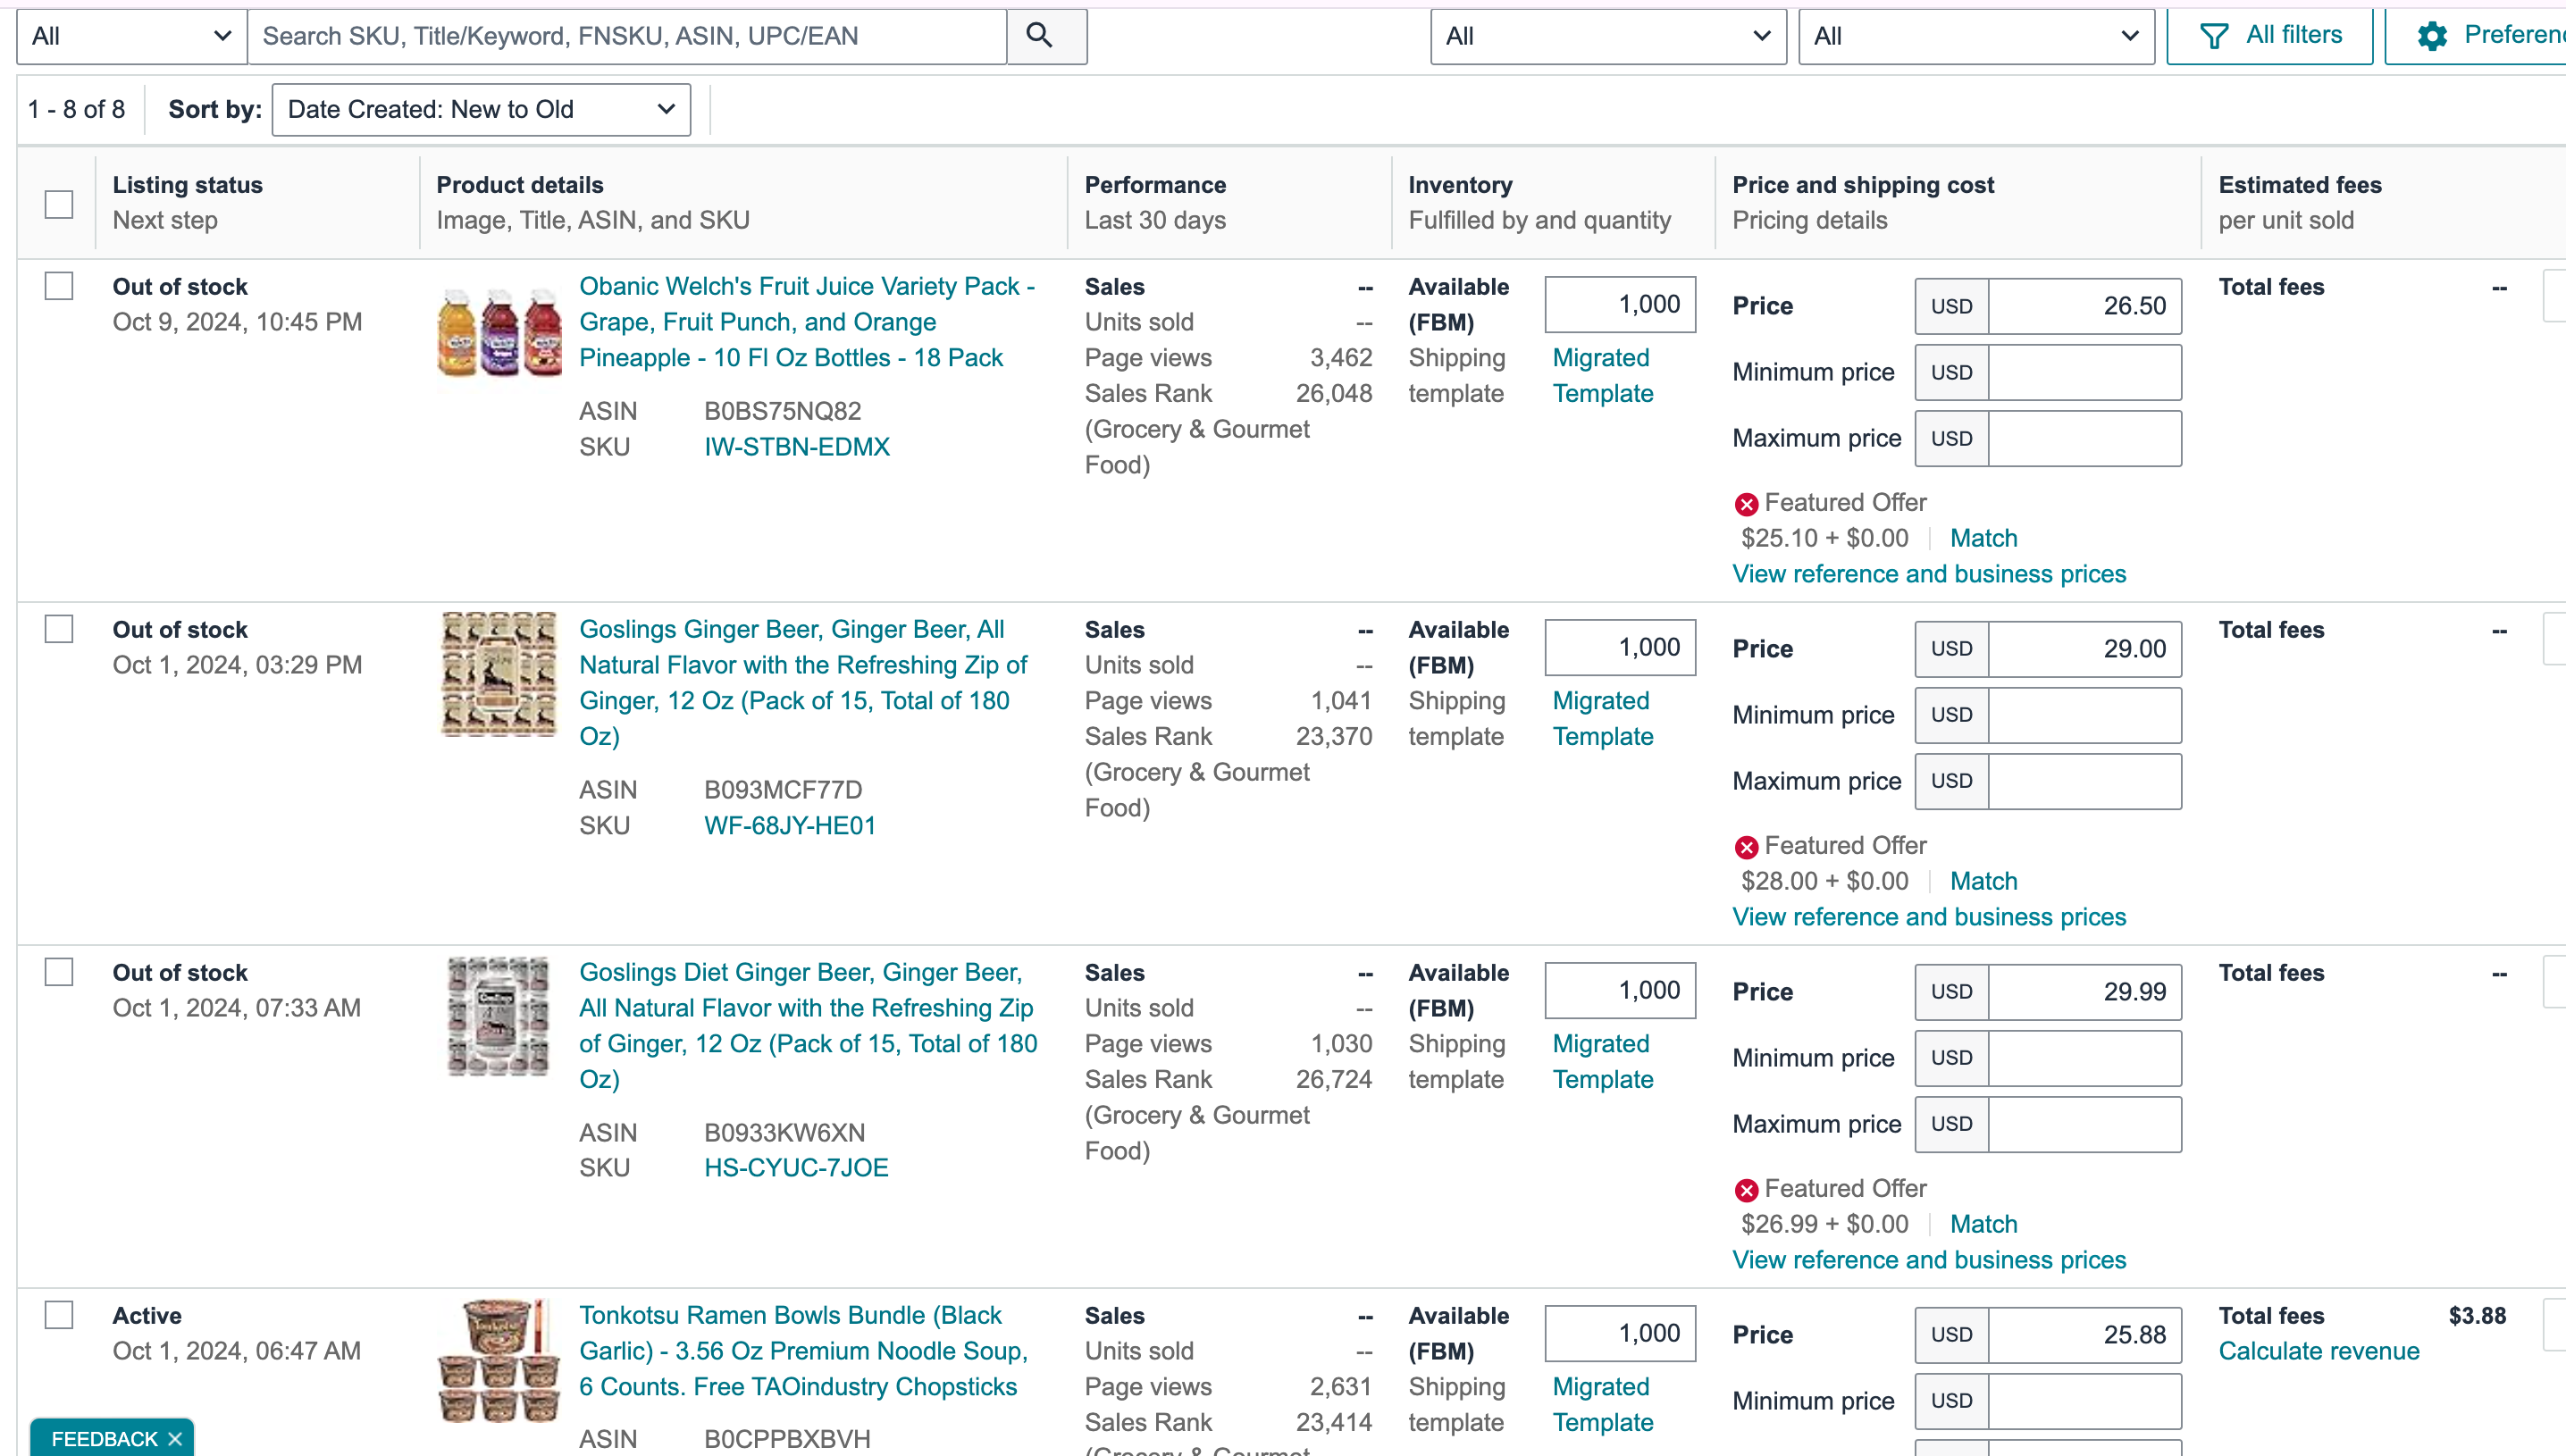The width and height of the screenshot is (2566, 1456).
Task: Select ASIN text B093MCF77D
Action: click(783, 790)
